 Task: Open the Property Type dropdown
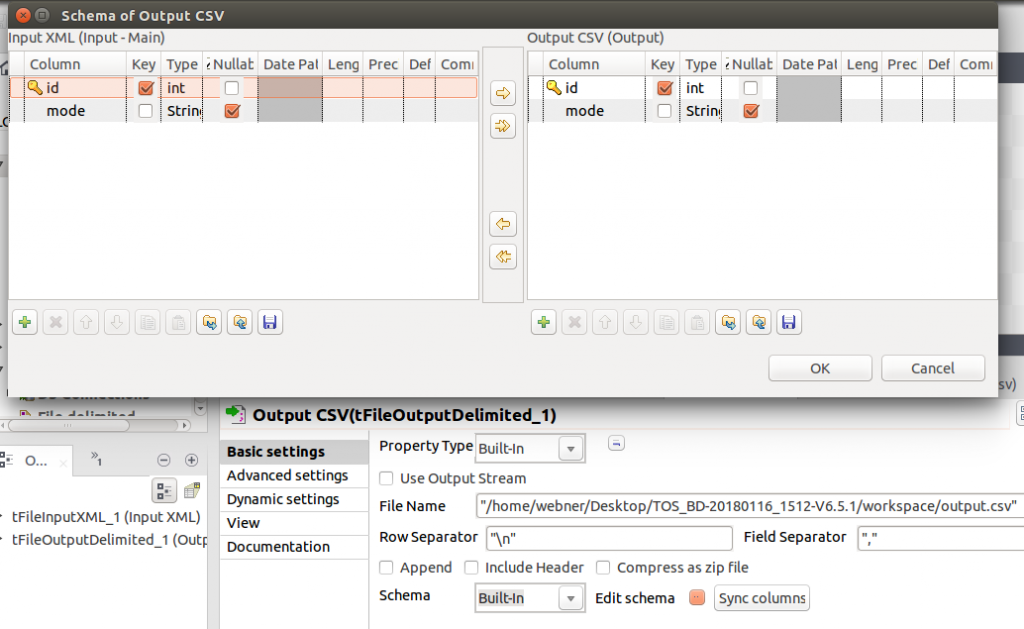570,448
